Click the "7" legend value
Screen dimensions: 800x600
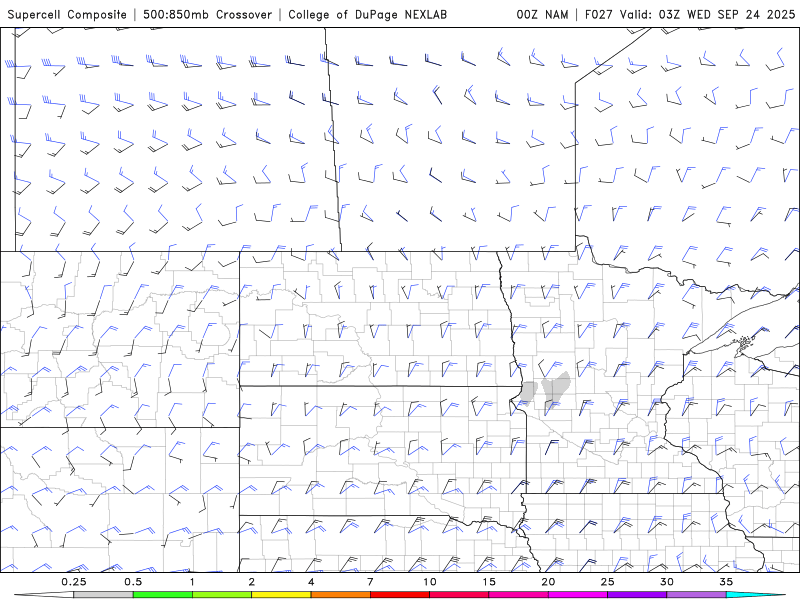(370, 582)
